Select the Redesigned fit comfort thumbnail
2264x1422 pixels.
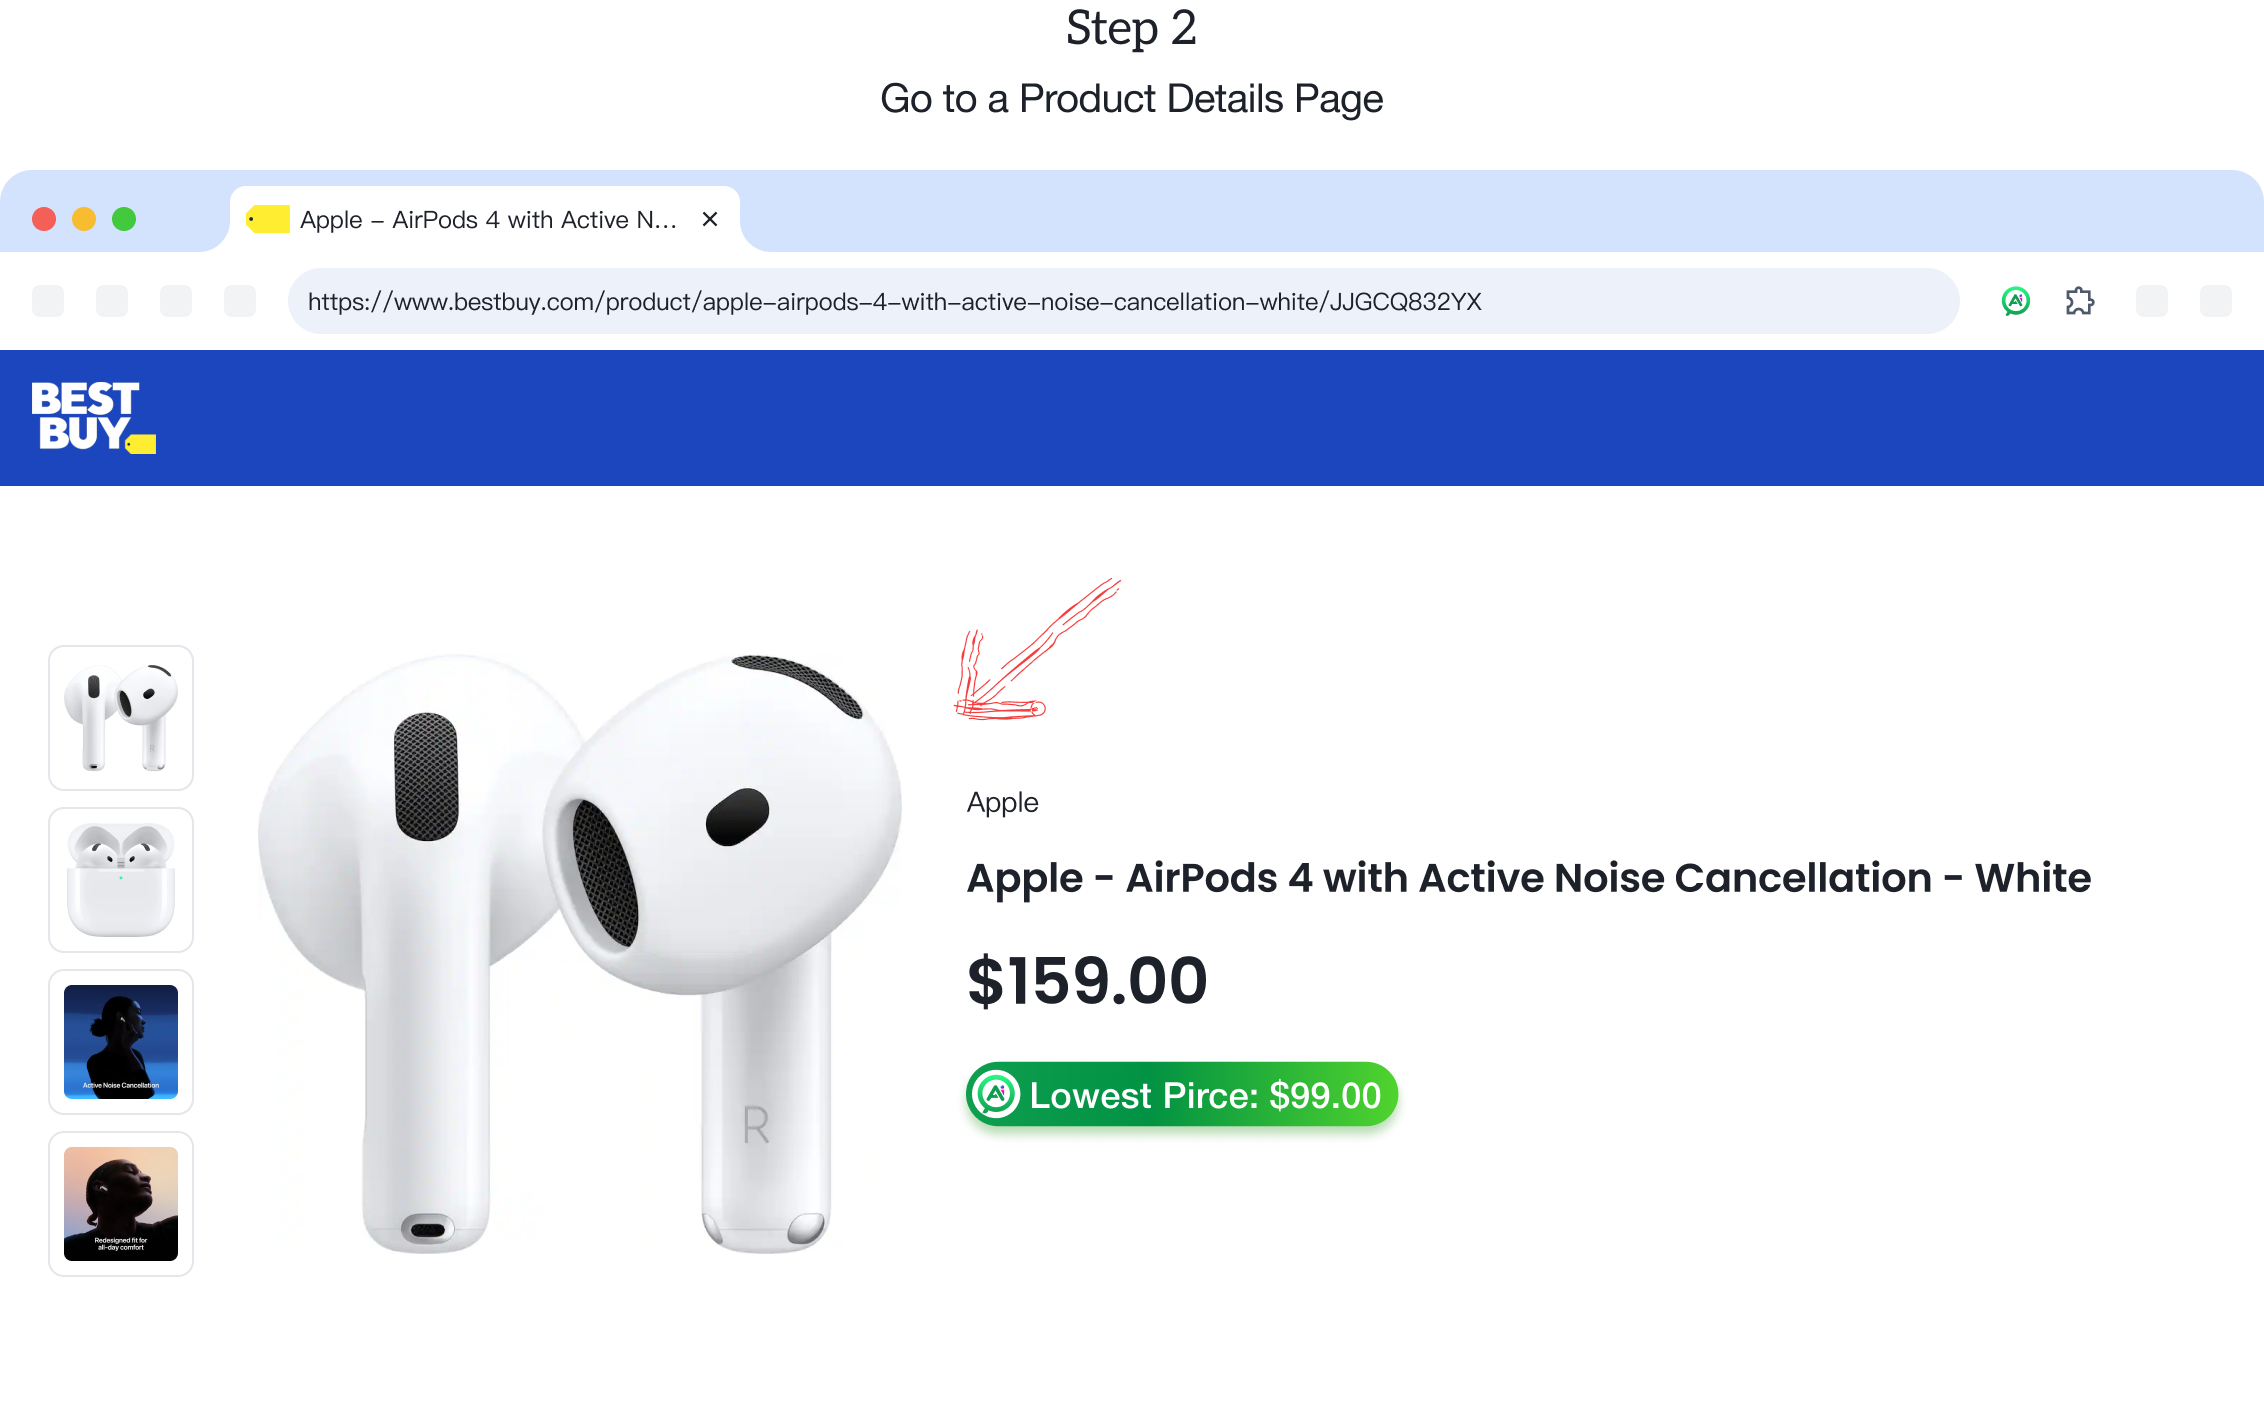(120, 1204)
